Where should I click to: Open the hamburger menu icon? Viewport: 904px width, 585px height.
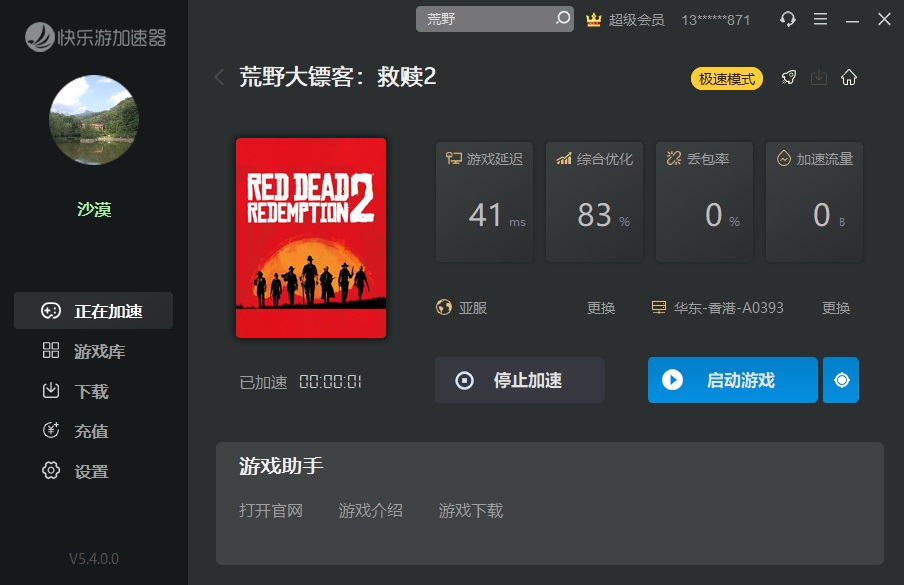820,19
